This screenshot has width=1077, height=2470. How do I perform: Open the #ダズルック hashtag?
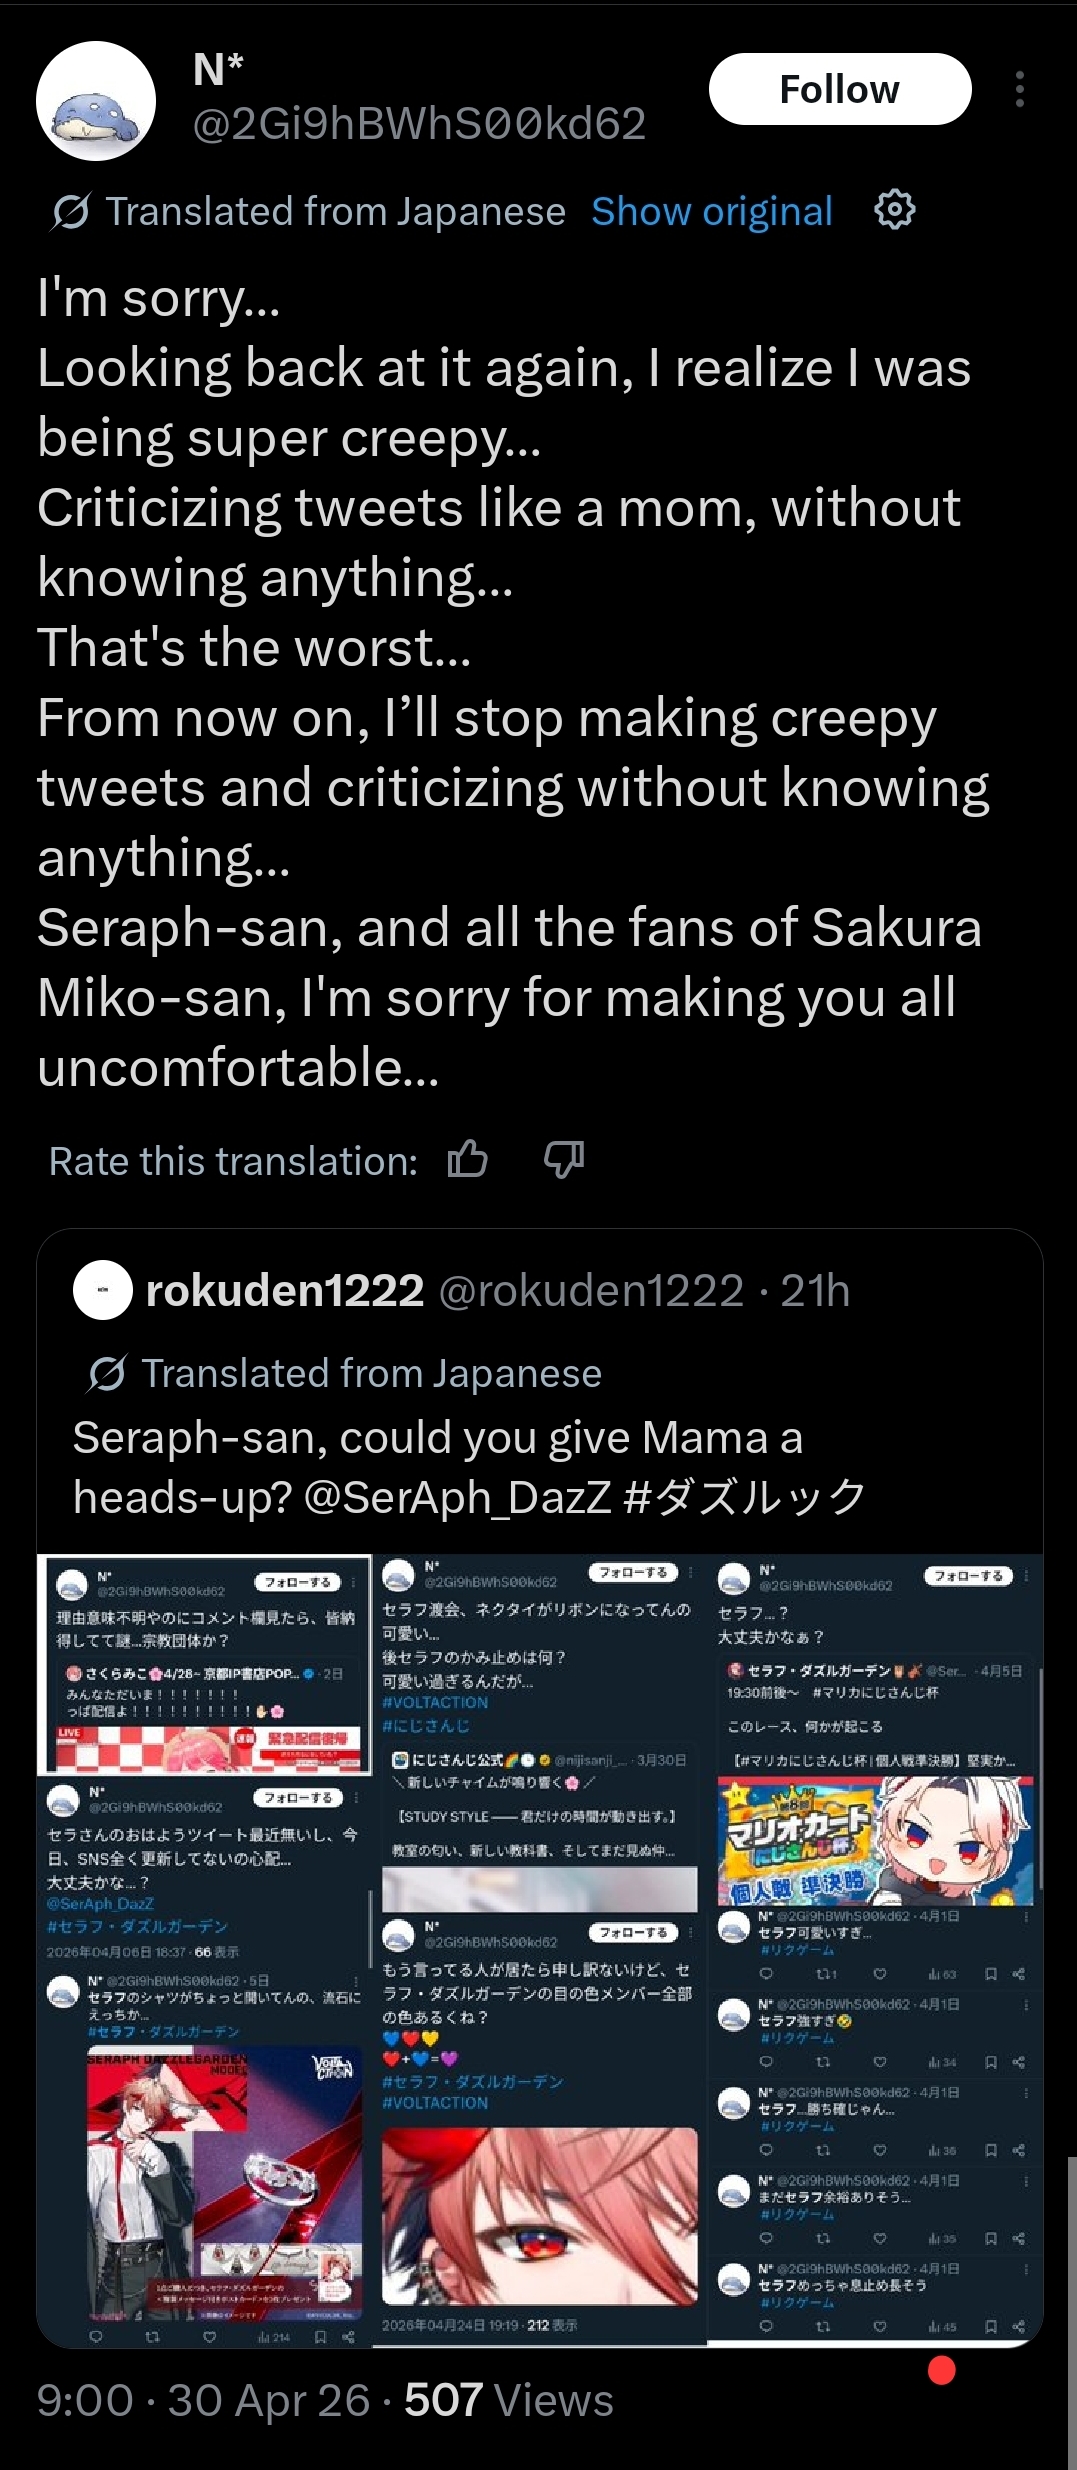[744, 1497]
